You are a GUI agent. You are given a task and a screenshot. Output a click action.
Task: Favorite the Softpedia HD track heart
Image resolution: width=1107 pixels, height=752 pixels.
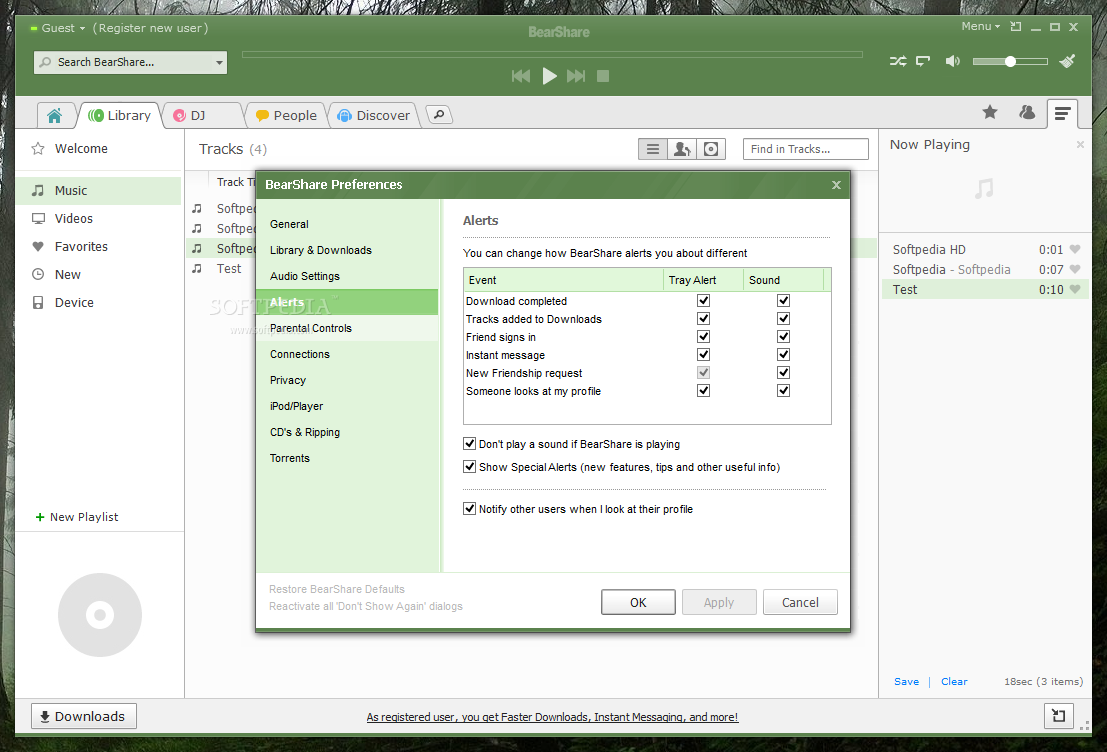[1075, 249]
